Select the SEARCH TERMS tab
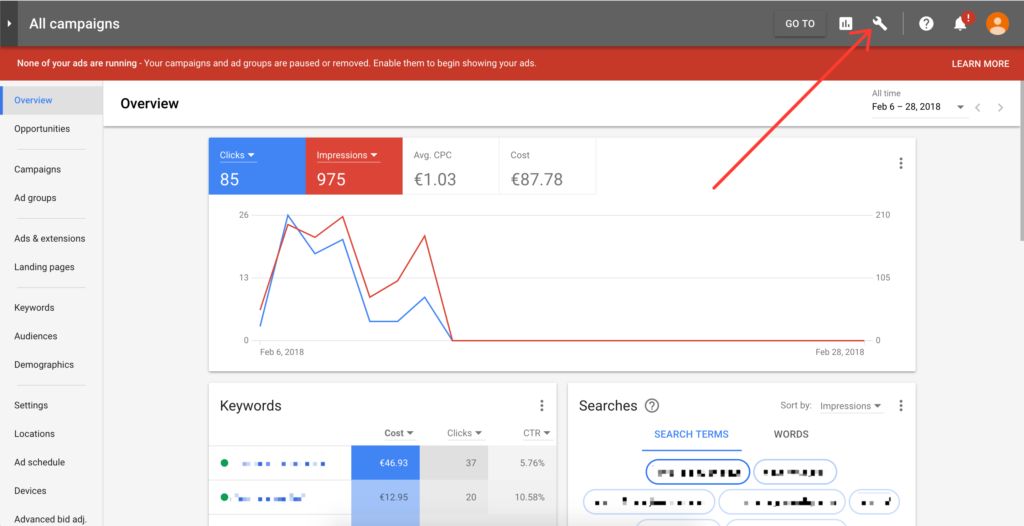 tap(691, 435)
